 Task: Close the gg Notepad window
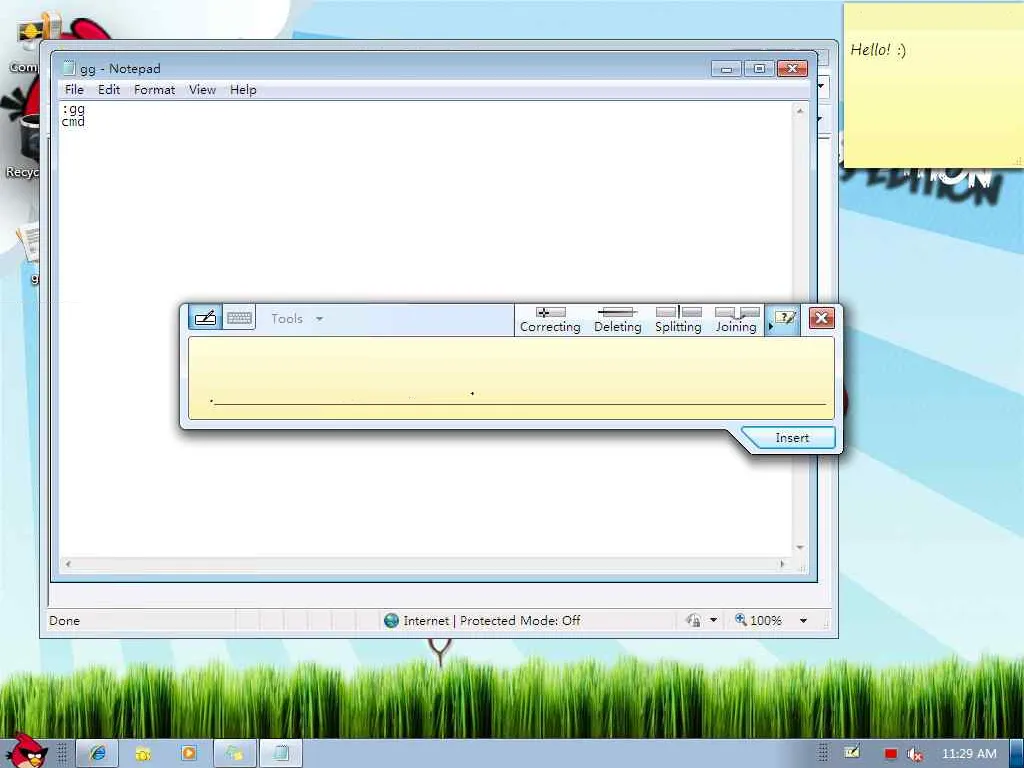(792, 69)
